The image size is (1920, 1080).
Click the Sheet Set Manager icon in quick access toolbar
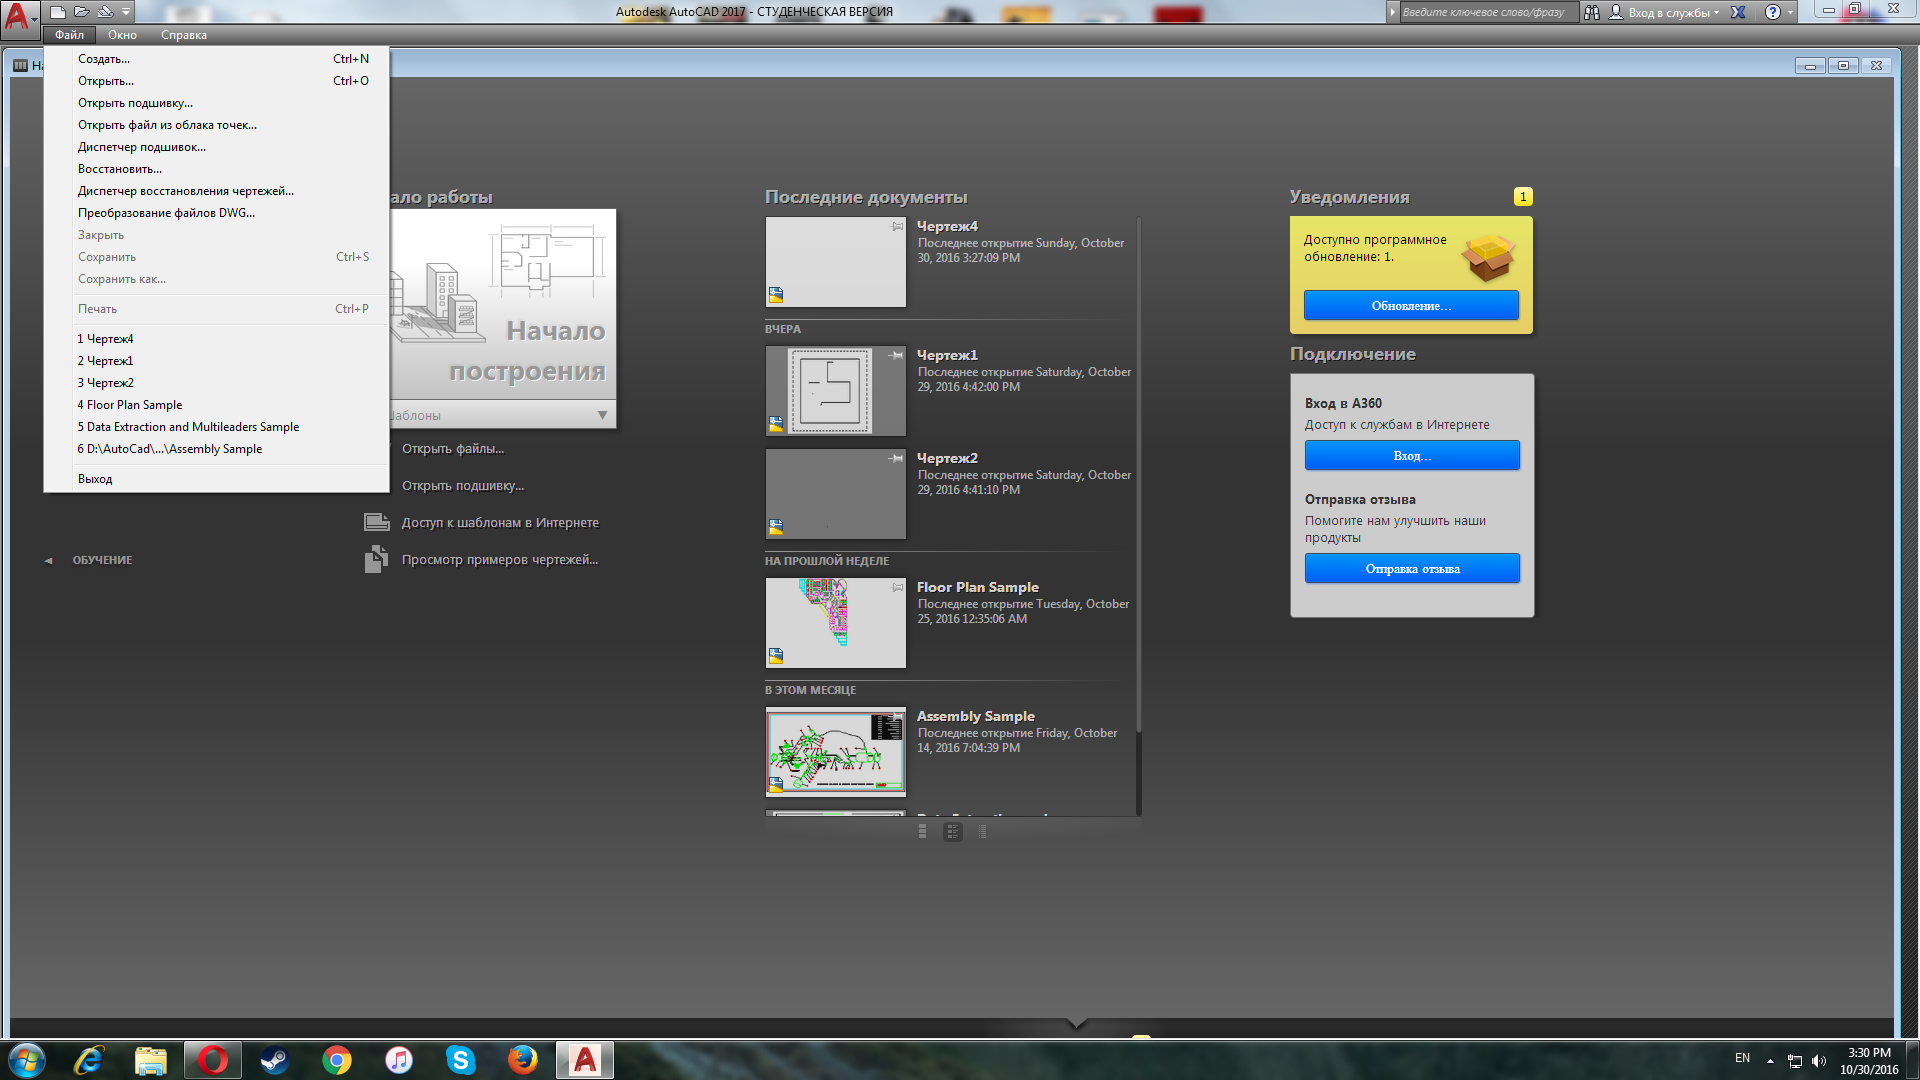(105, 12)
